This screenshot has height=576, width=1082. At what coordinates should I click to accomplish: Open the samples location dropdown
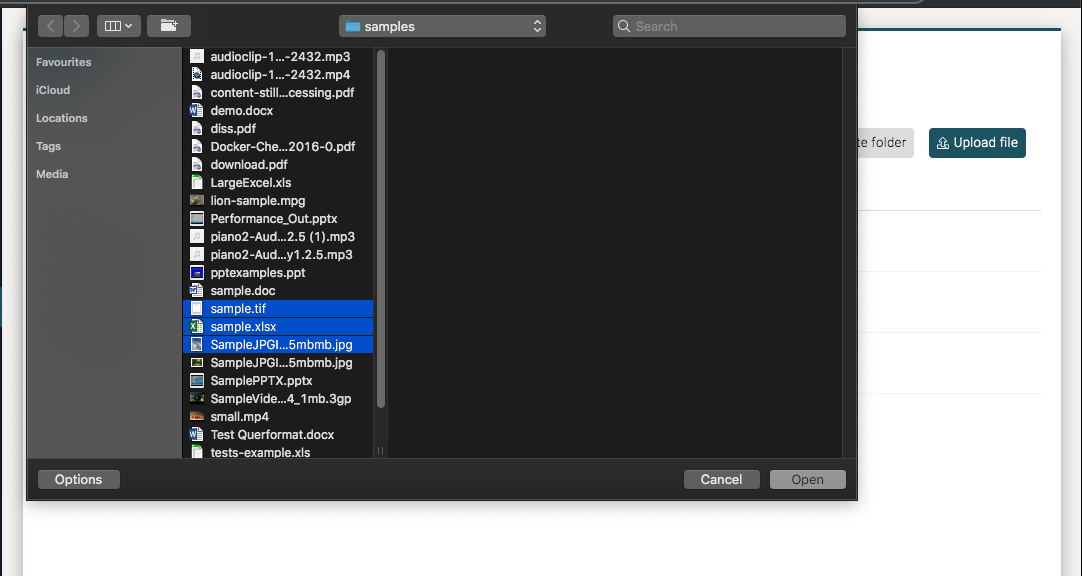click(442, 25)
